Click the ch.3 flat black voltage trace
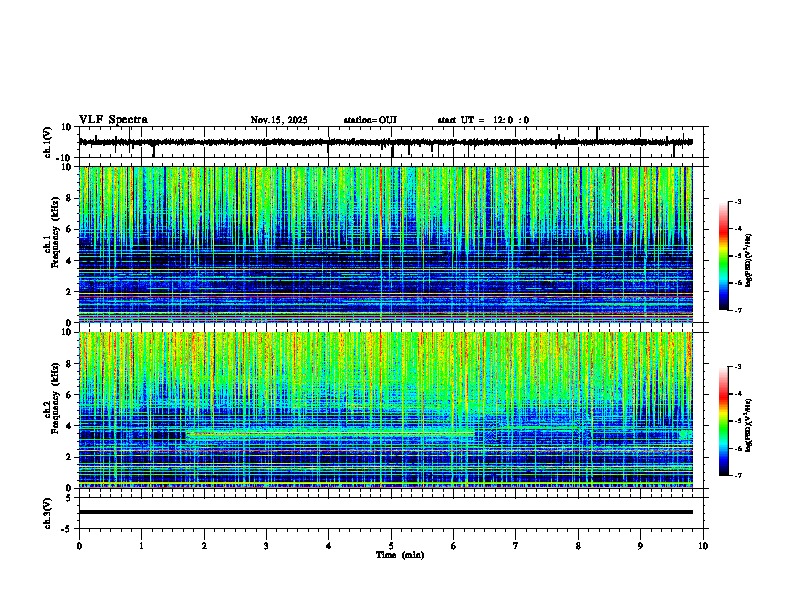This screenshot has height=612, width=792. point(385,512)
